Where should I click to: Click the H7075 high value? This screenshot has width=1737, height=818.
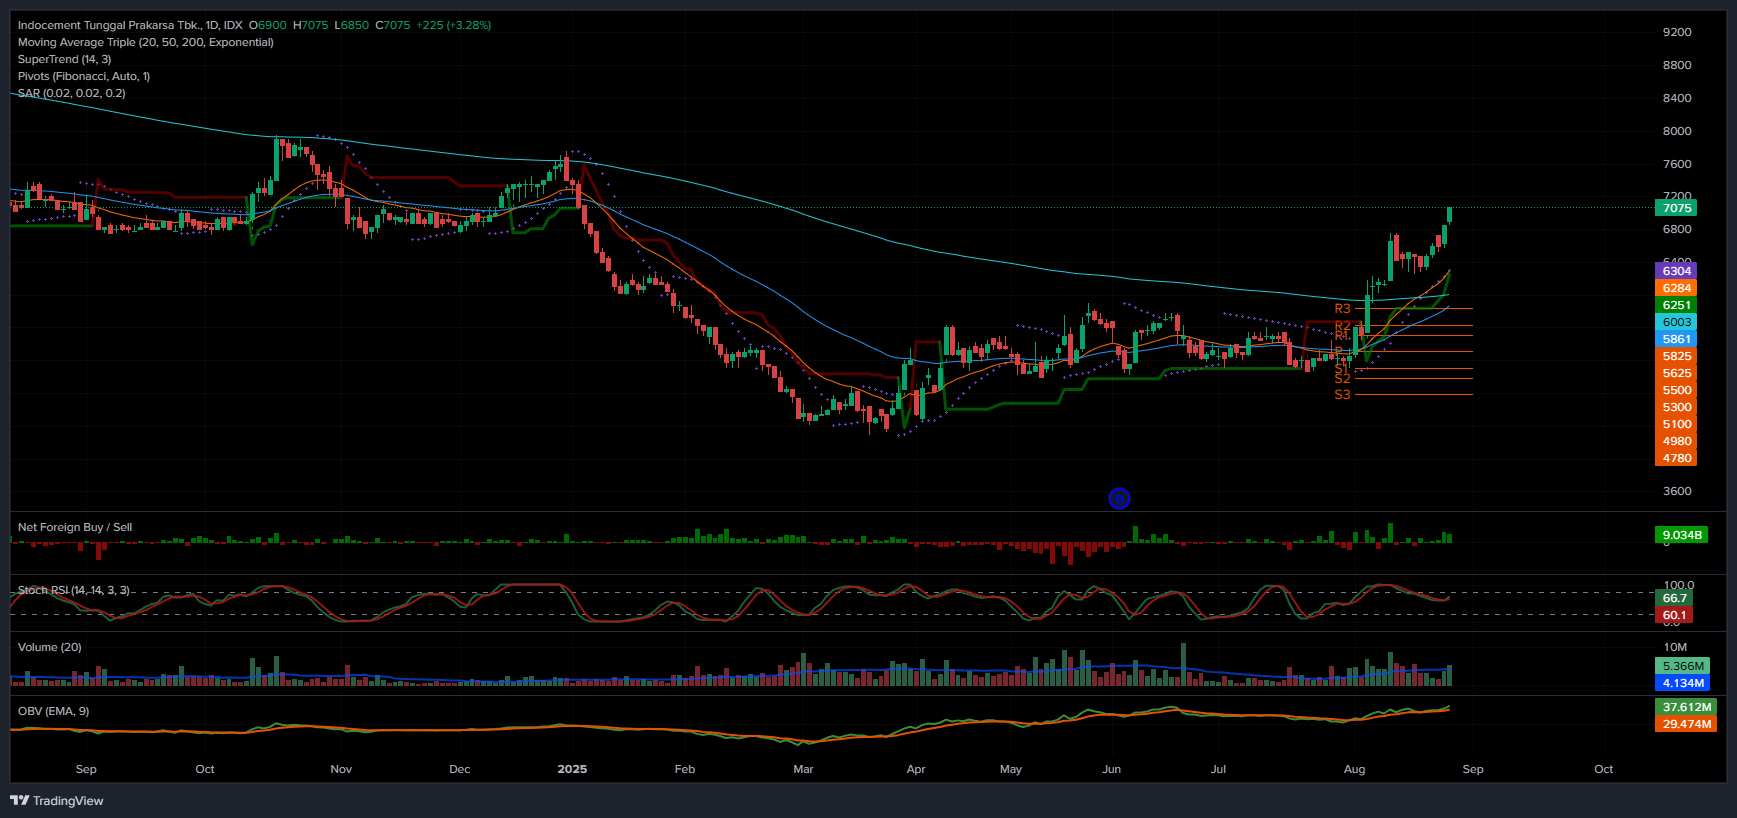[x=310, y=25]
